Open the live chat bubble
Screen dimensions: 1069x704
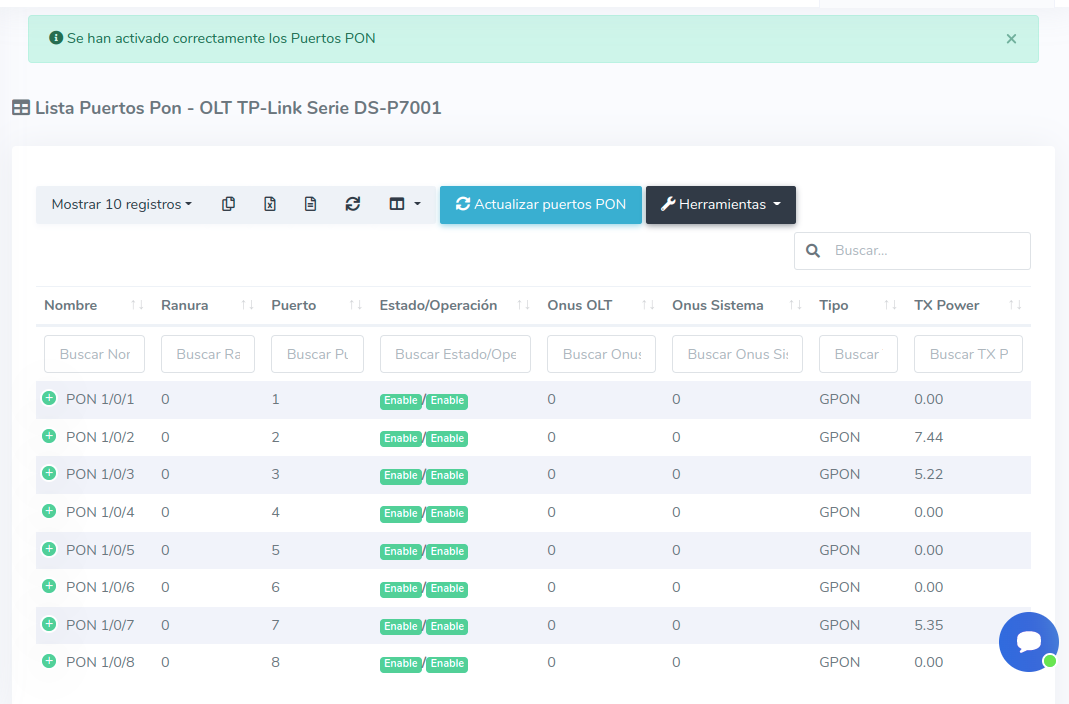pos(1028,642)
